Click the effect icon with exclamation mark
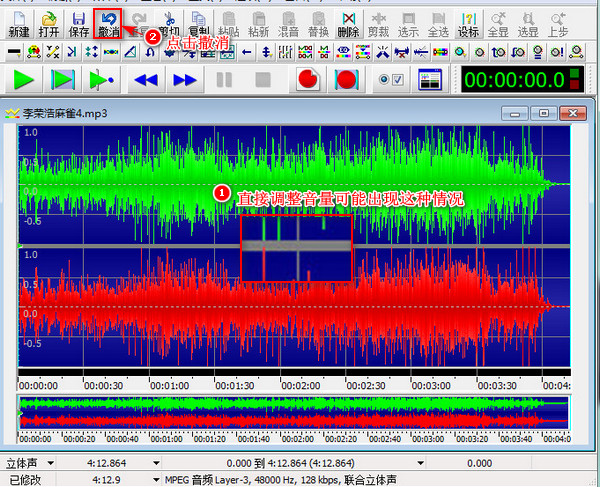600x487 pixels. 557,52
